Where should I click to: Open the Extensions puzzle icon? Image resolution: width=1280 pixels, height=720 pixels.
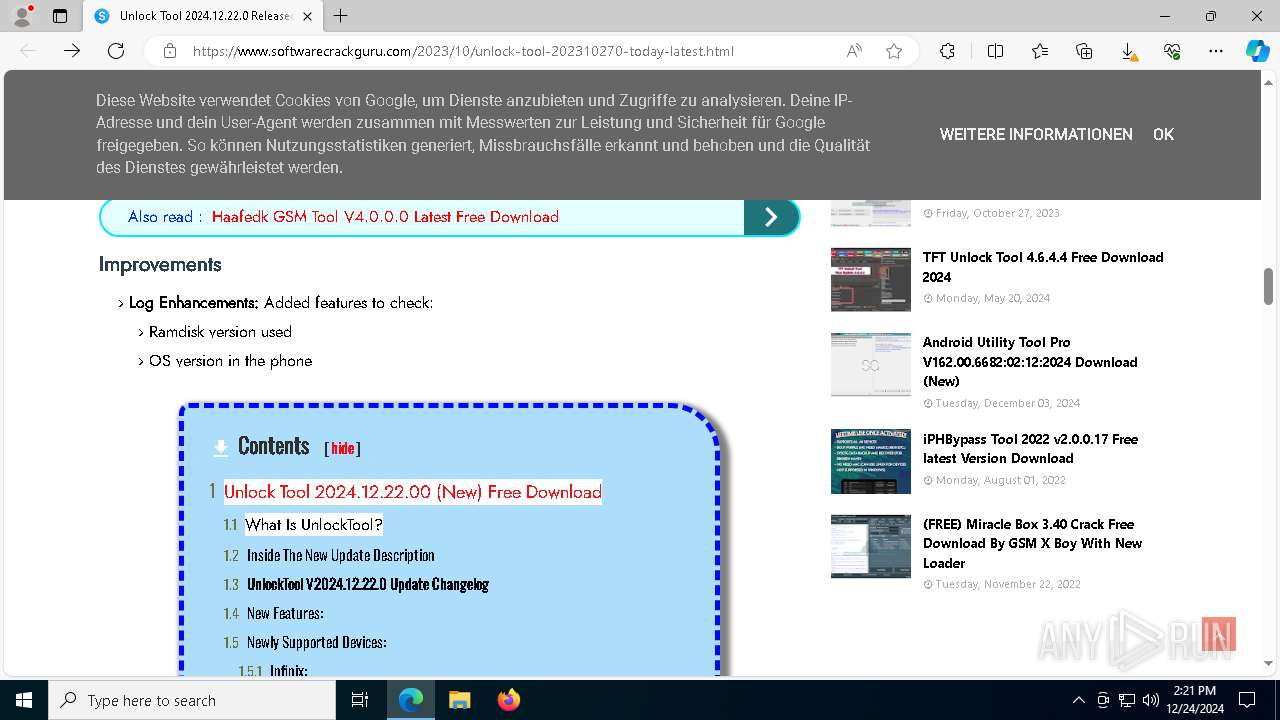(947, 51)
